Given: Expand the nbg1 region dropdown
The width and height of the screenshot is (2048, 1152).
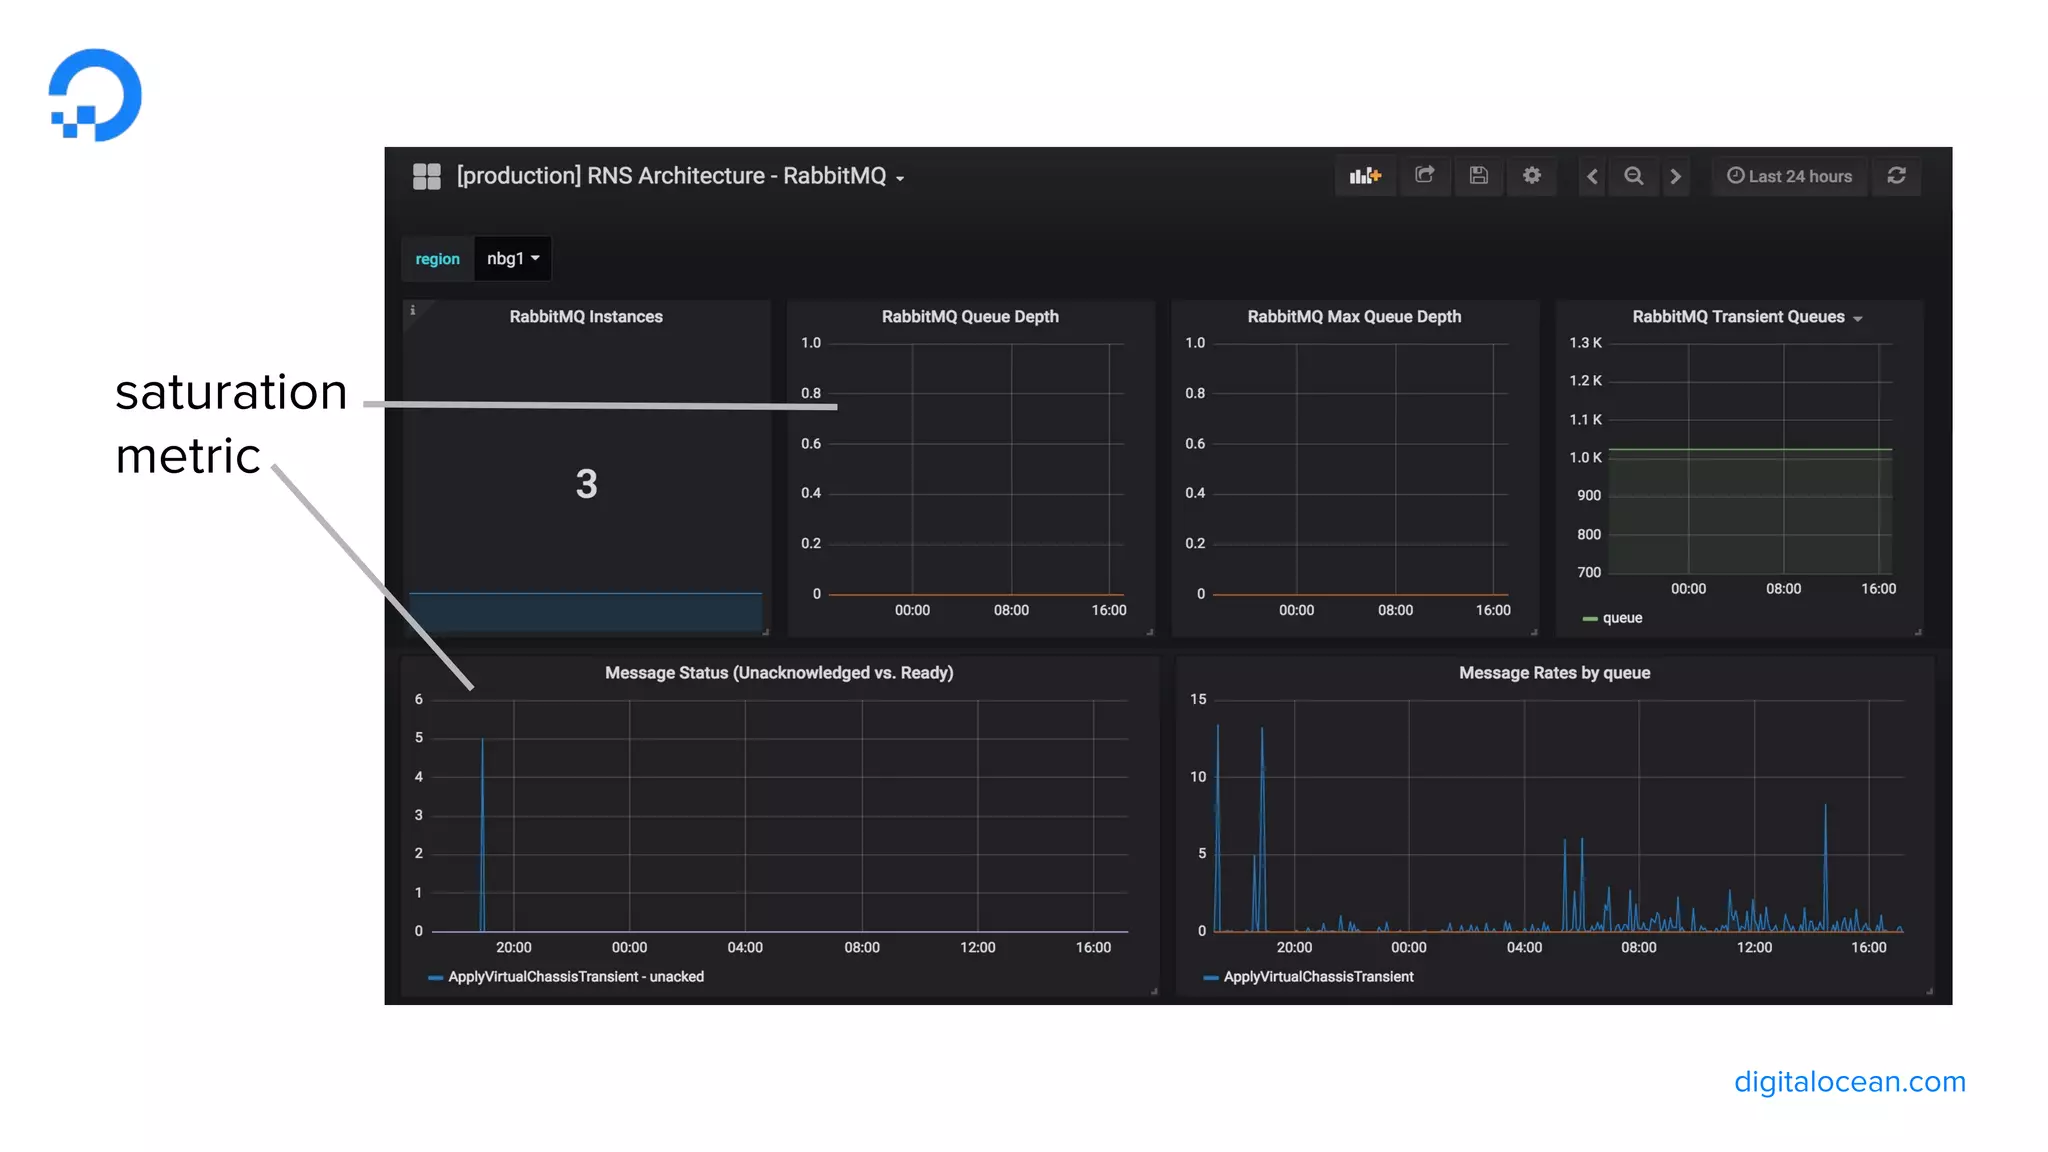Looking at the screenshot, I should point(512,259).
